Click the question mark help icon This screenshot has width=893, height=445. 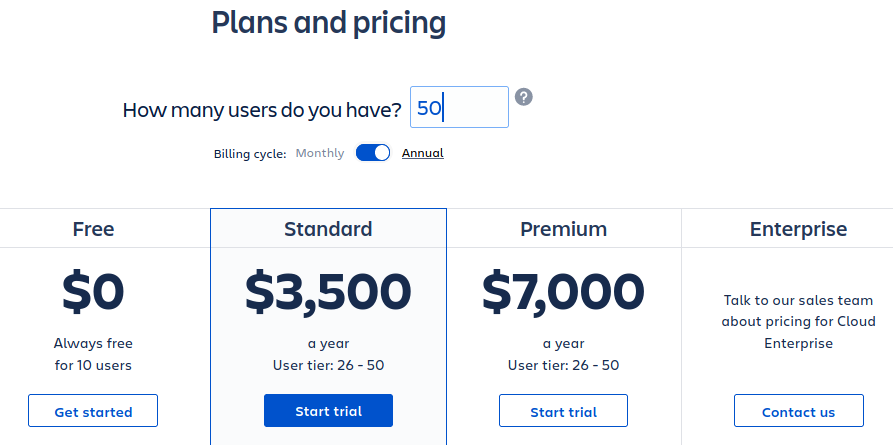[524, 97]
